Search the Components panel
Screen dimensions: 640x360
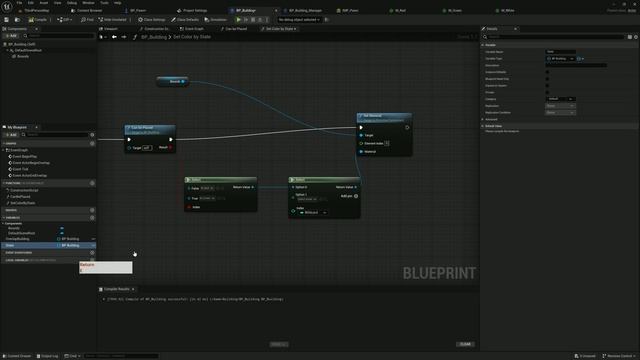[x=60, y=36]
